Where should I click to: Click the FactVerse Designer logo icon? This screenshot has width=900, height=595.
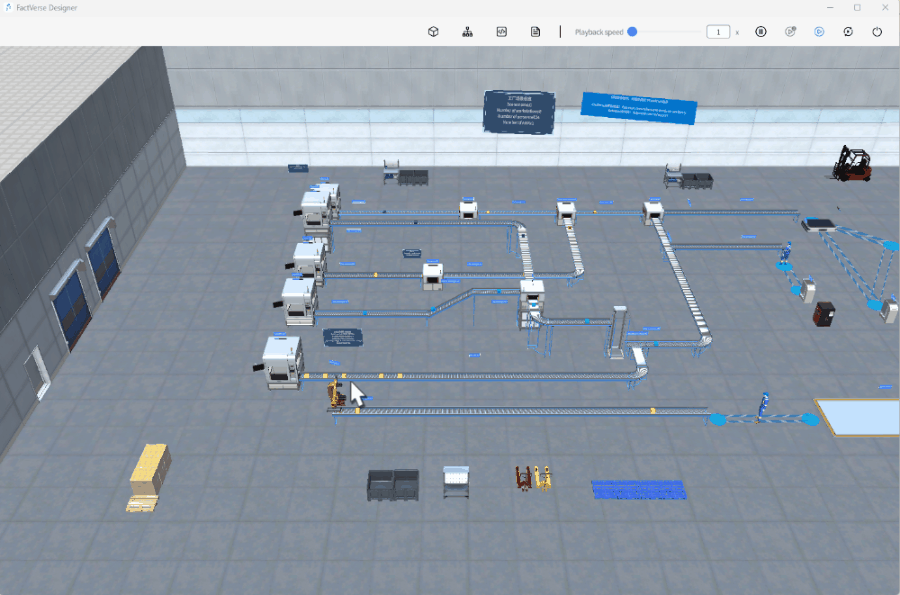click(x=8, y=7)
